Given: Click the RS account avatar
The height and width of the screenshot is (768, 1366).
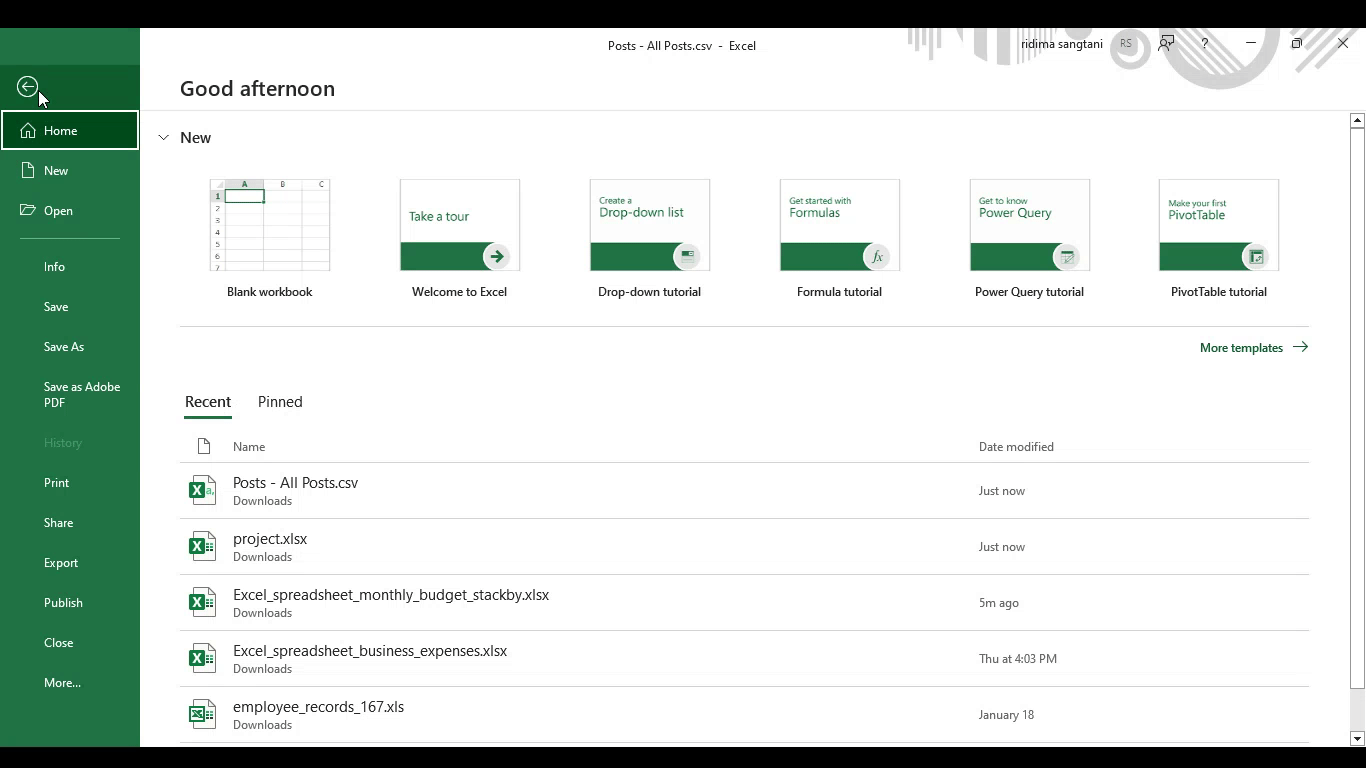Looking at the screenshot, I should 1126,44.
